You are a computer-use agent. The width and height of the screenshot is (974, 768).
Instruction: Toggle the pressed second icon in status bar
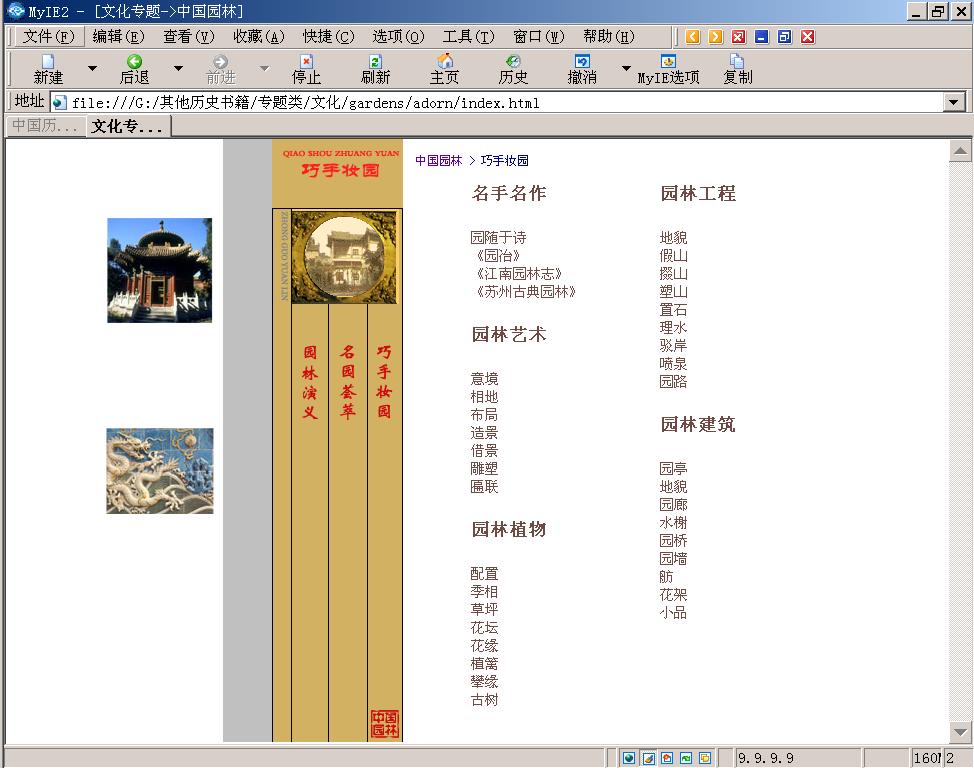pos(648,758)
